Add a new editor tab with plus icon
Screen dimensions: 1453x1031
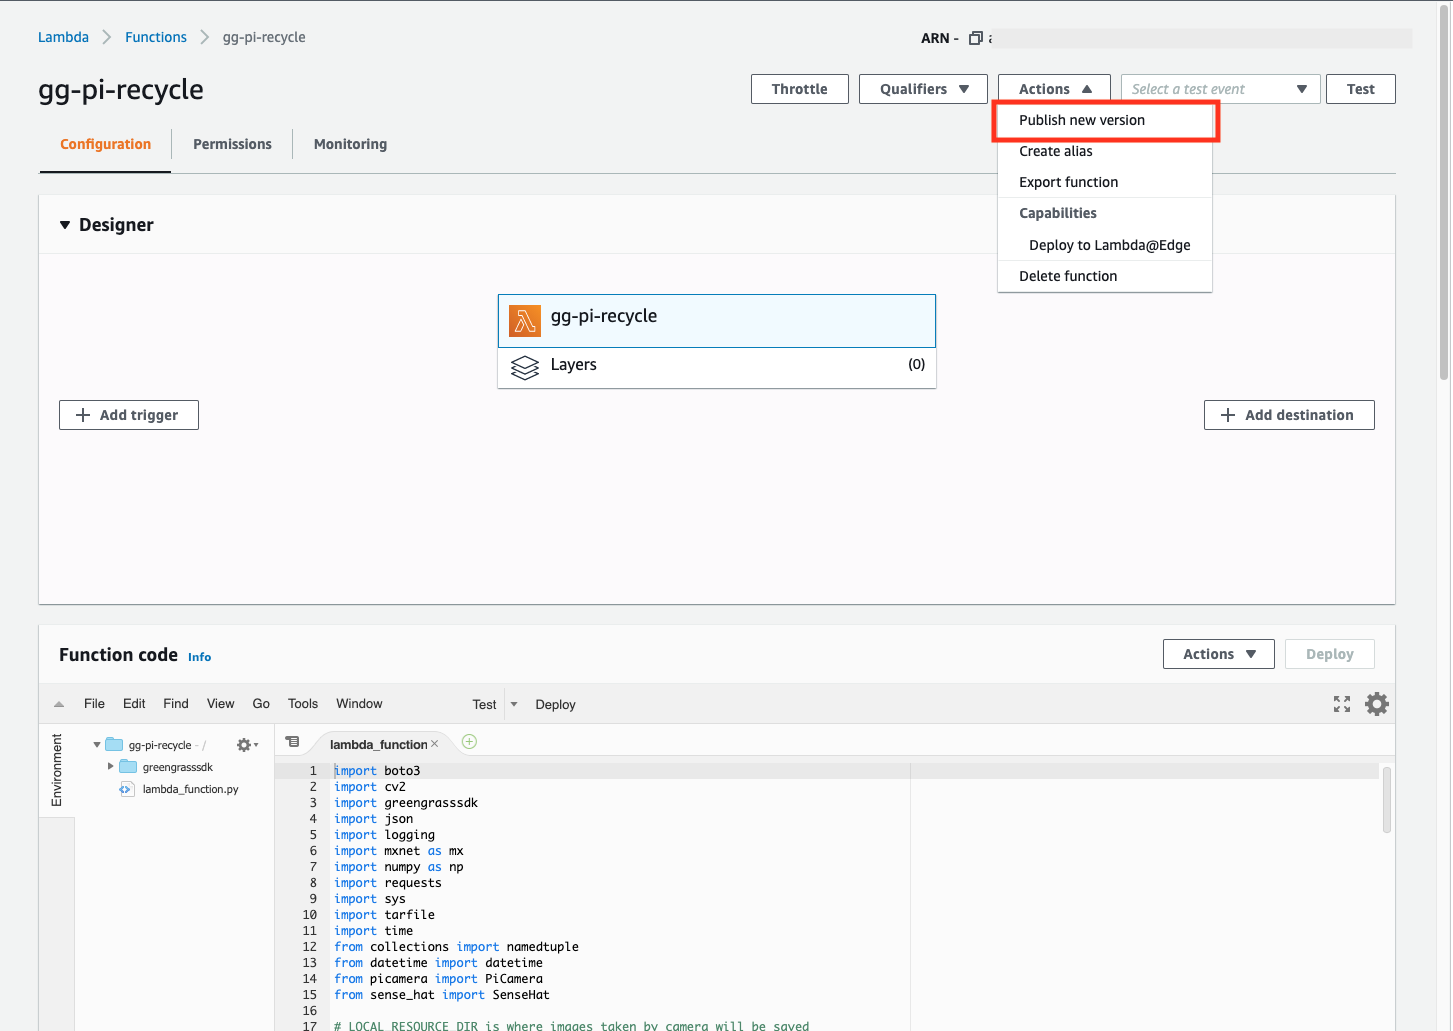tap(469, 742)
